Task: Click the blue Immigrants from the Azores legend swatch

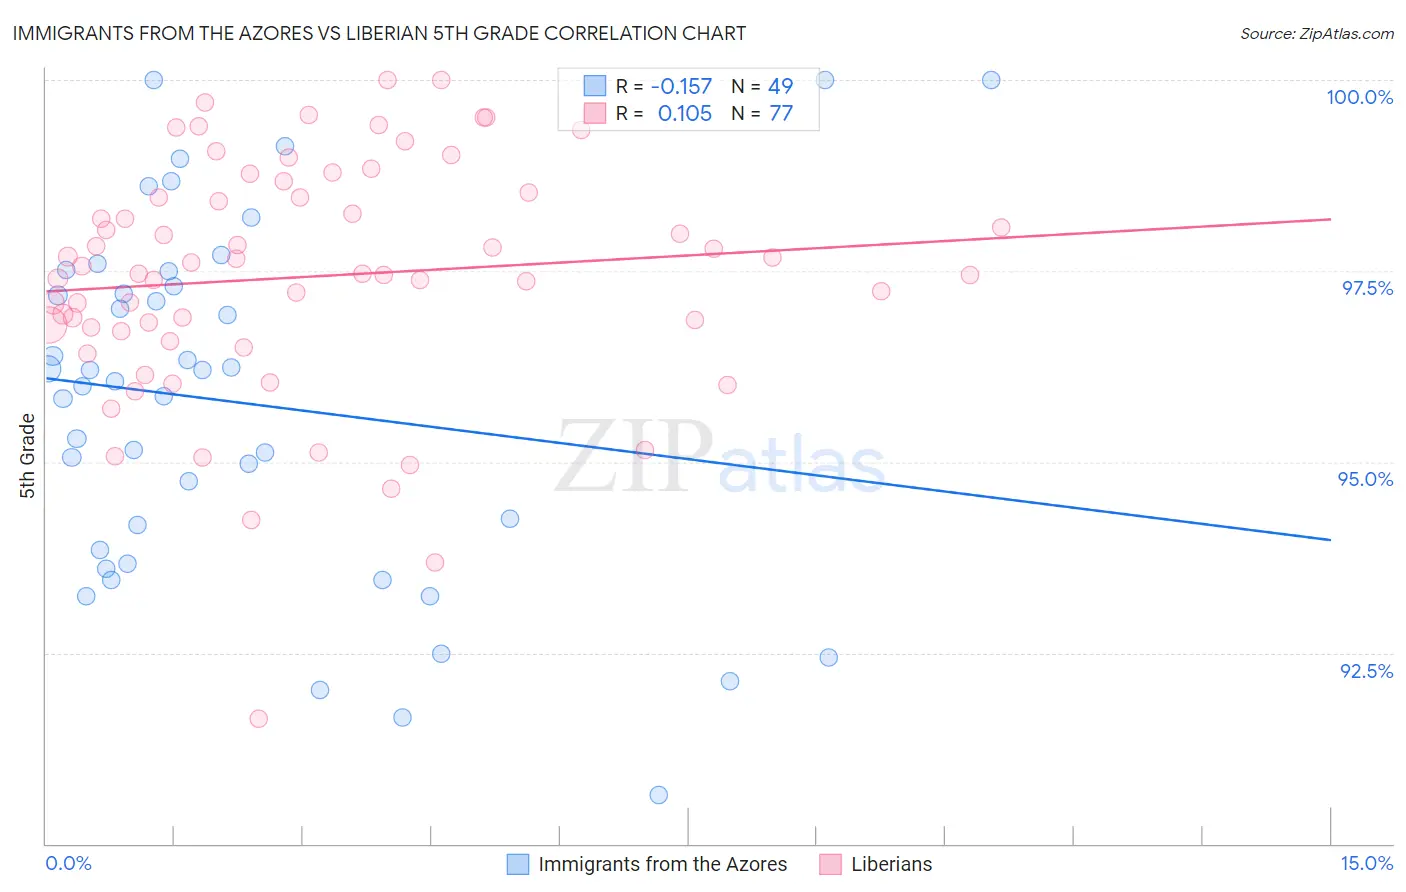Action: [518, 864]
